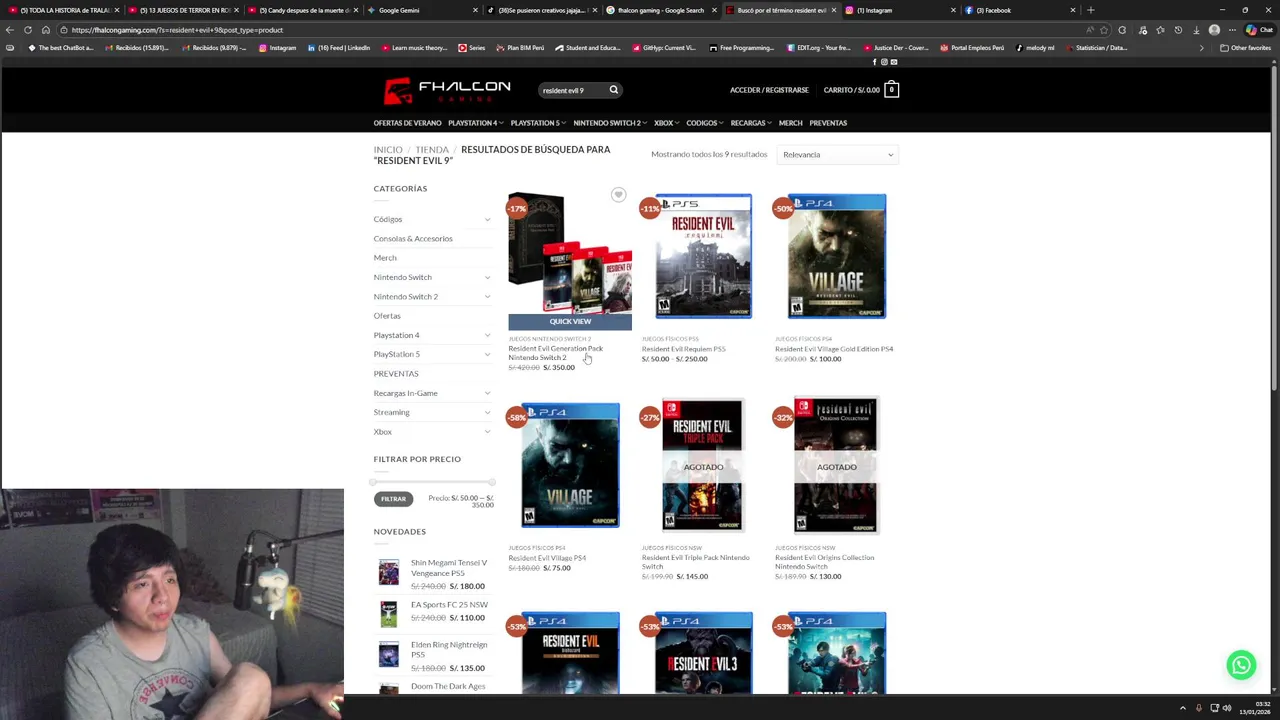
Task: Expand the Xbox category chevron
Action: (488, 432)
